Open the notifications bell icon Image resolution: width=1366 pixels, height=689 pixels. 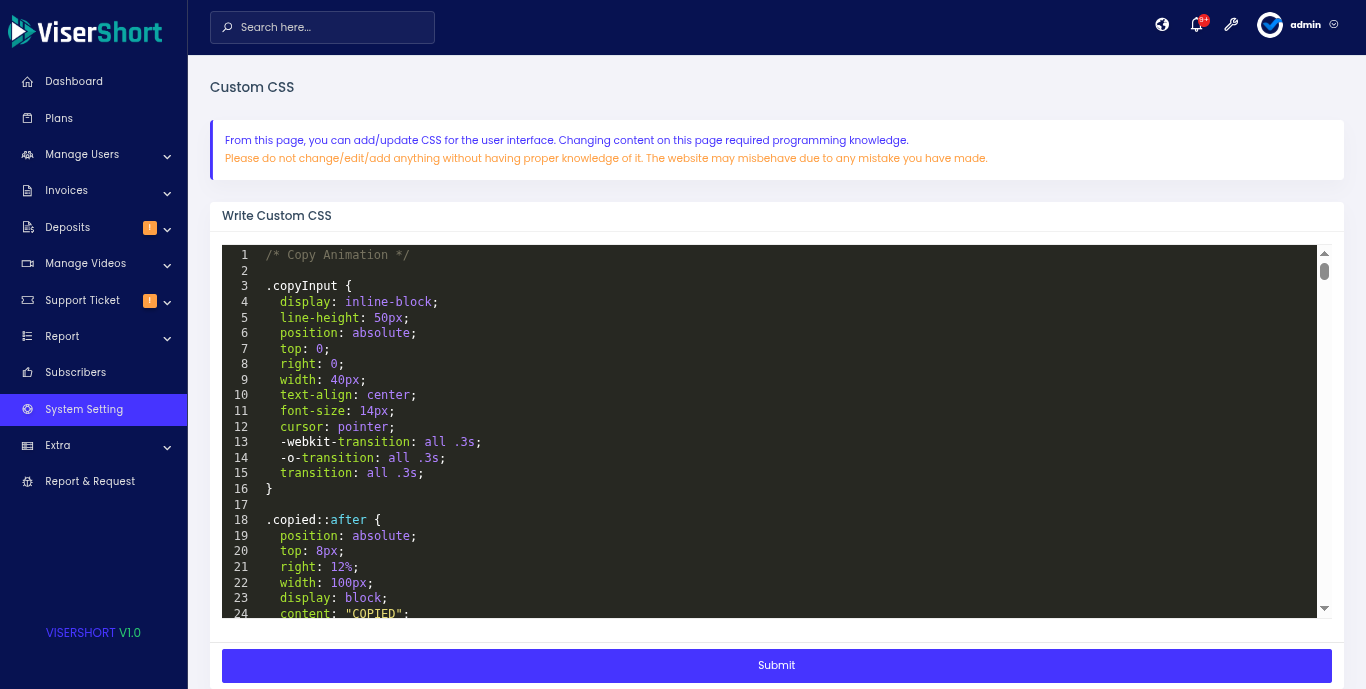[1196, 25]
